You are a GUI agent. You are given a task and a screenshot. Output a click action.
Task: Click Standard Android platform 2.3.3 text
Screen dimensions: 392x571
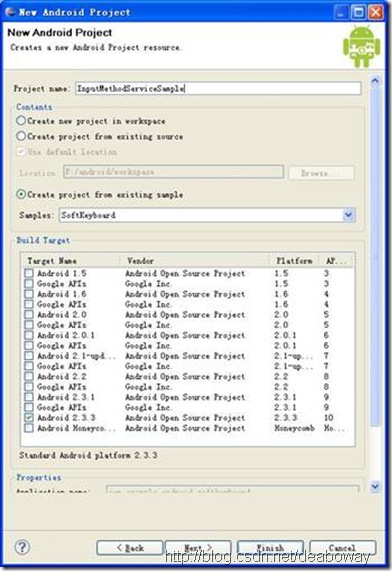(x=89, y=455)
